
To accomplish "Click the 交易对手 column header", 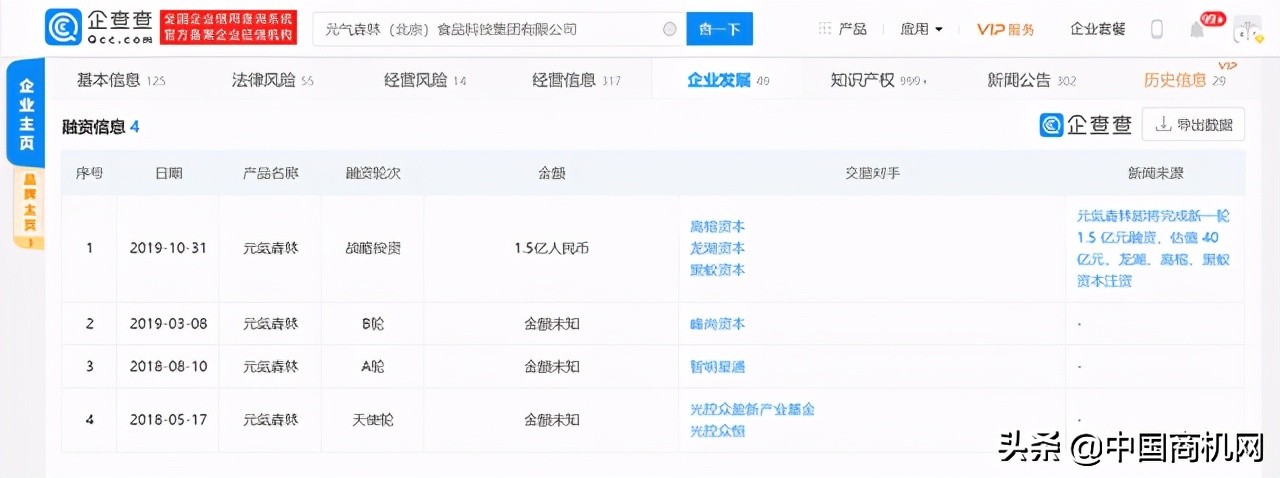I will pos(872,173).
